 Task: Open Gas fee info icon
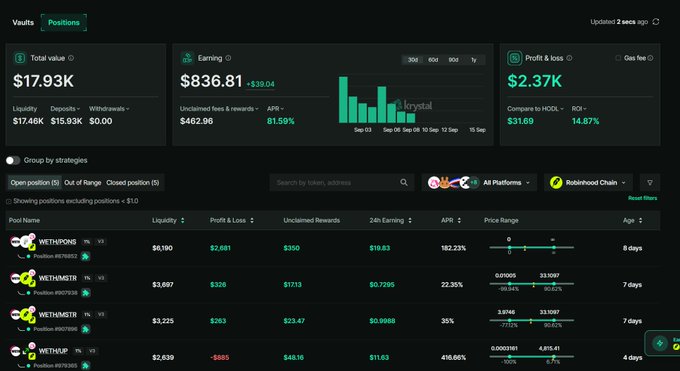(650, 58)
